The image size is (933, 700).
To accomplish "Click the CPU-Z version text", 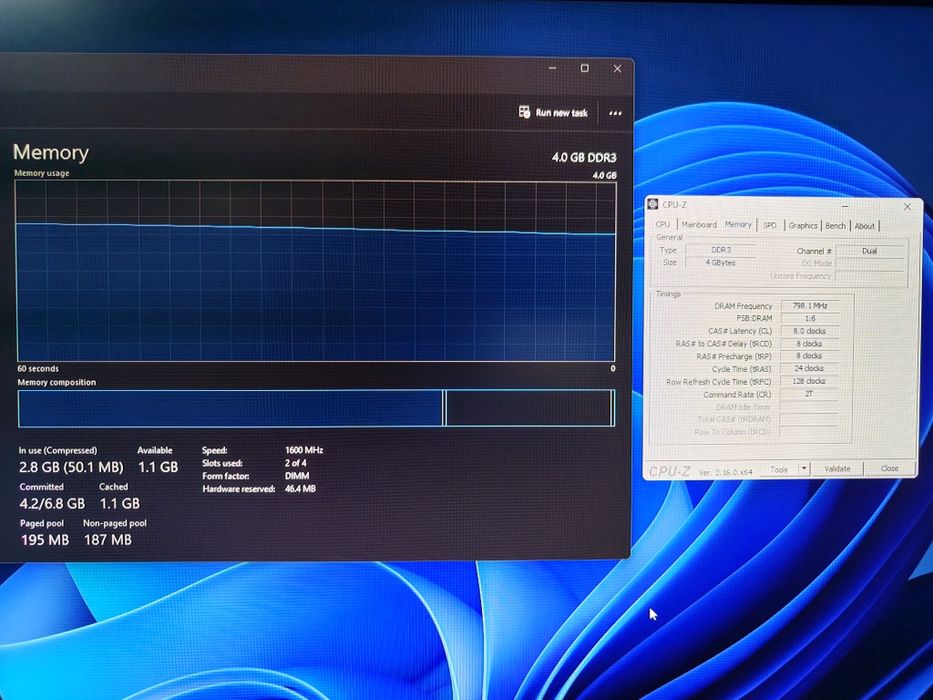I will pos(726,472).
